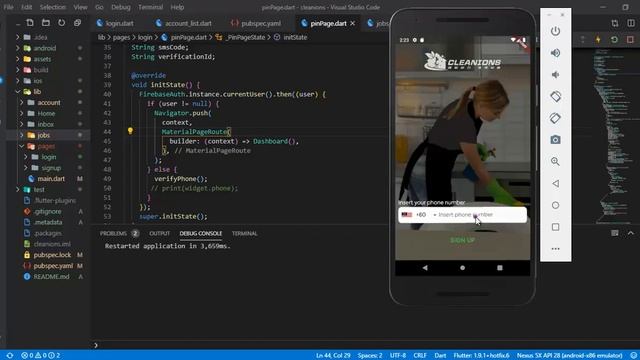640x360 pixels.
Task: Tap the SIGN UP button
Action: pos(462,240)
